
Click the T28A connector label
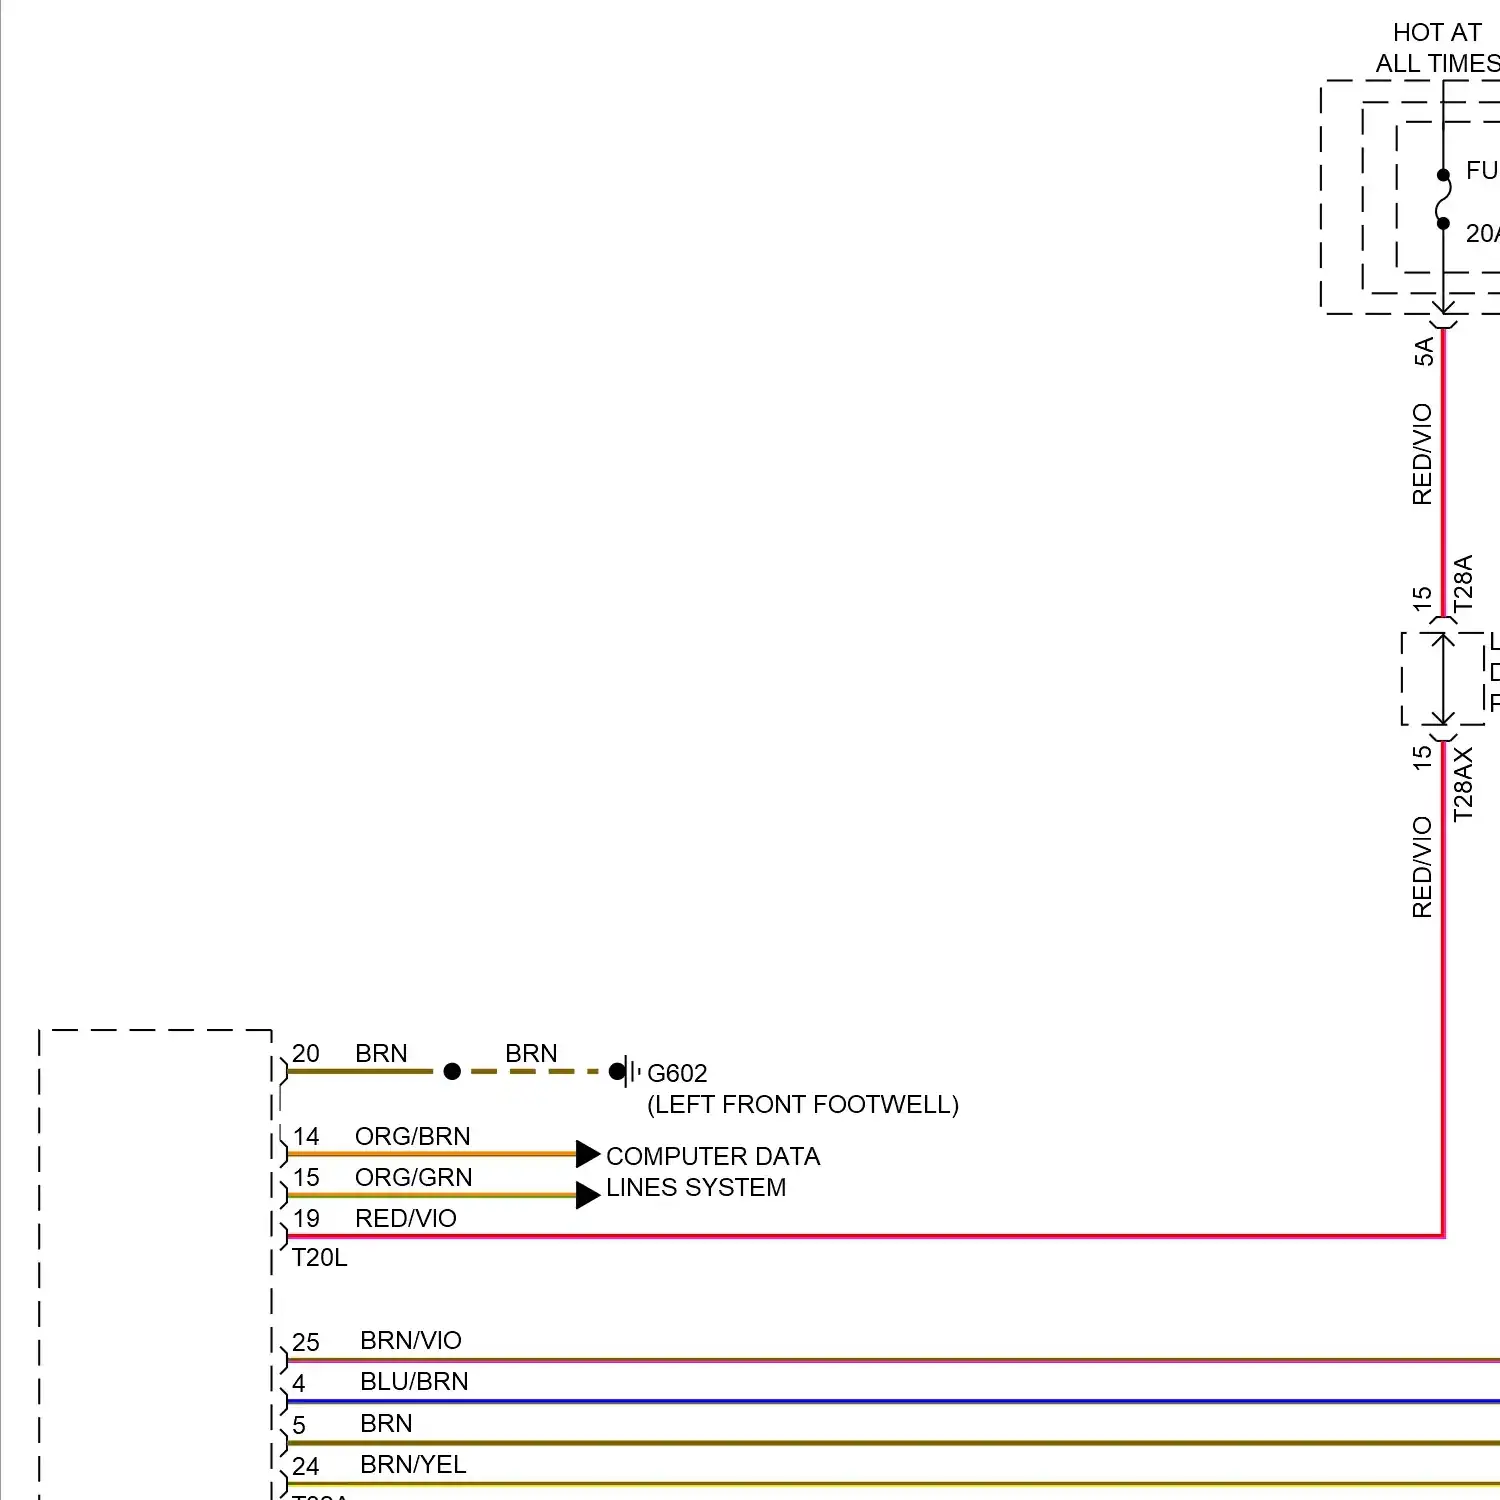tap(1463, 584)
